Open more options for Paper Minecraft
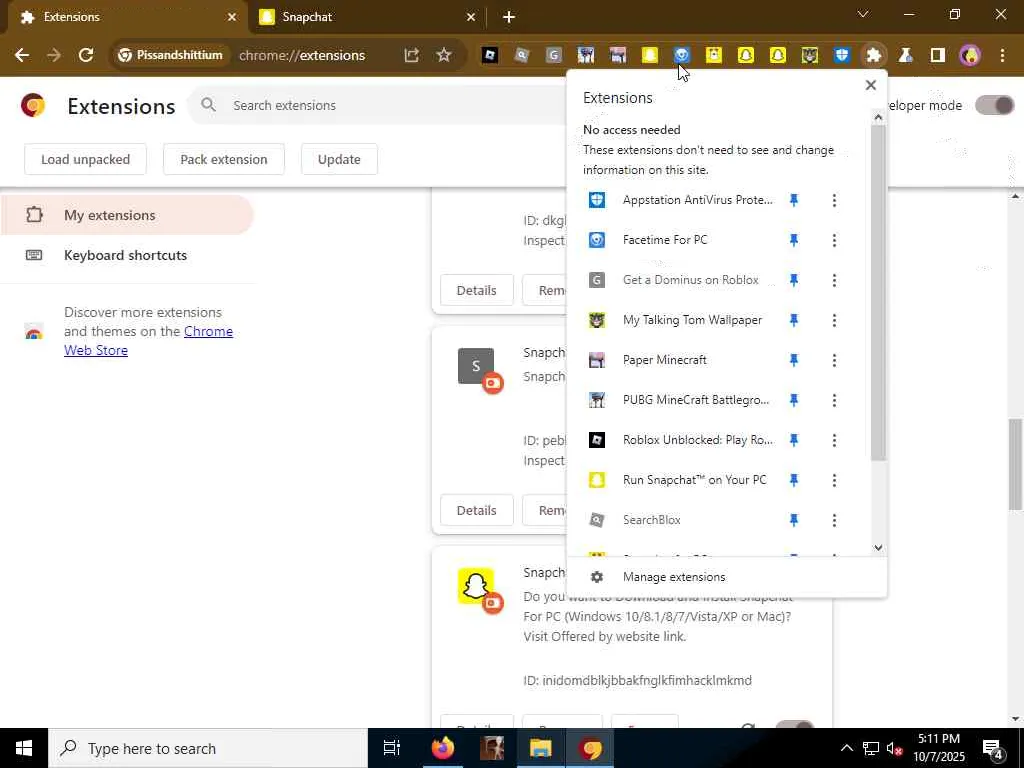Screen dimensions: 1024x768 pos(834,360)
